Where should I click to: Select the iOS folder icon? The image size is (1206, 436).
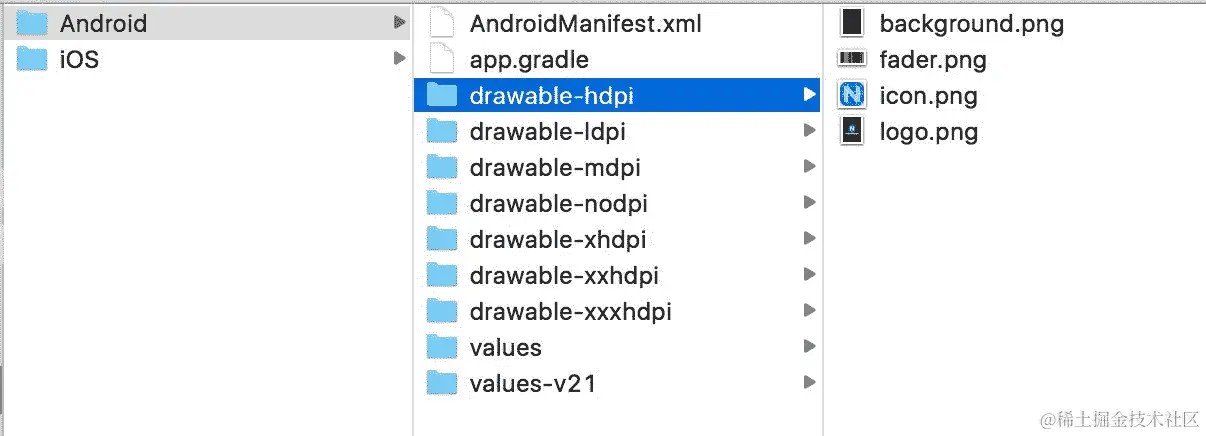point(33,59)
